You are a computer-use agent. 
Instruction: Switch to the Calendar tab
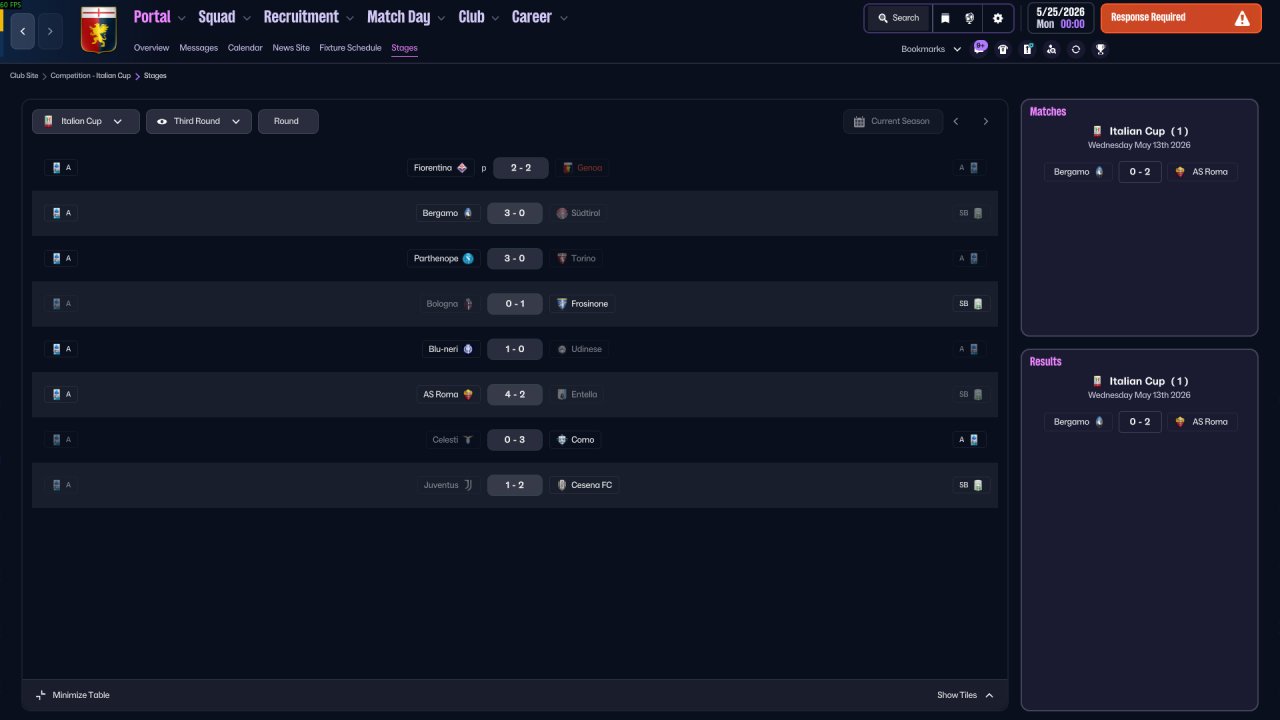245,48
